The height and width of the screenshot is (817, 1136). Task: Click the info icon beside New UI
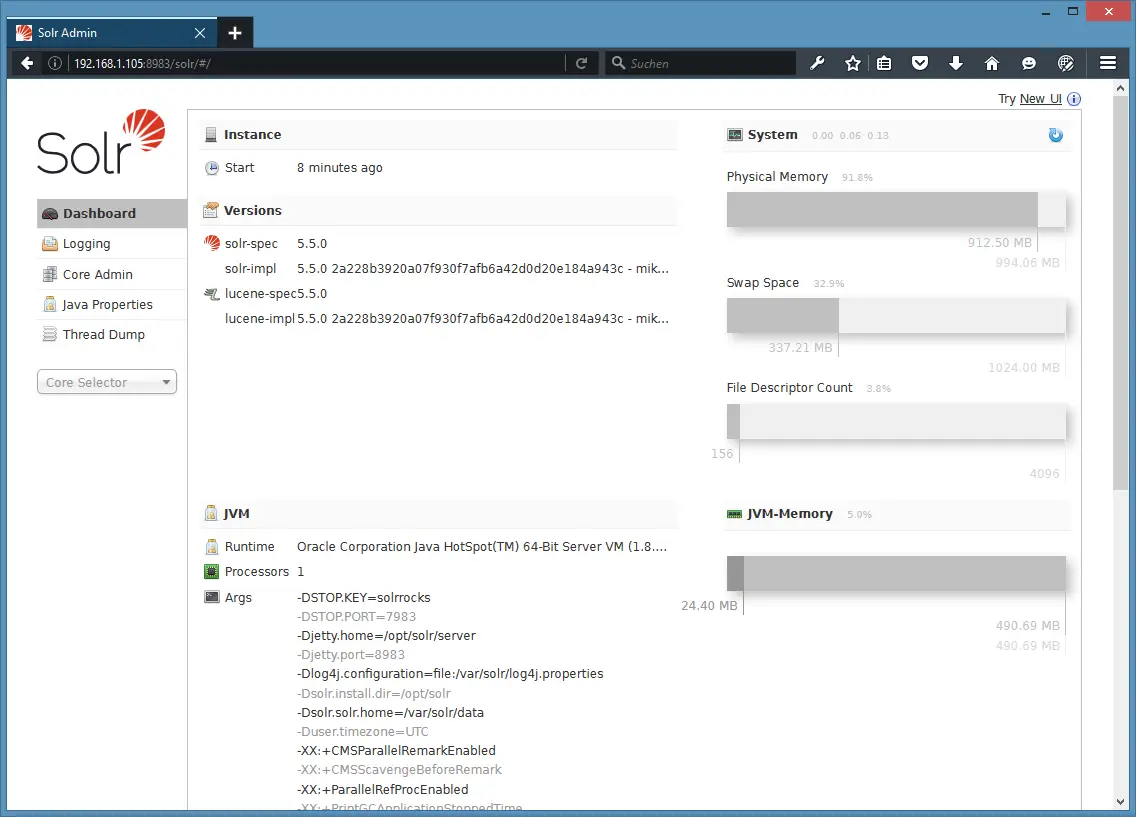[1074, 99]
